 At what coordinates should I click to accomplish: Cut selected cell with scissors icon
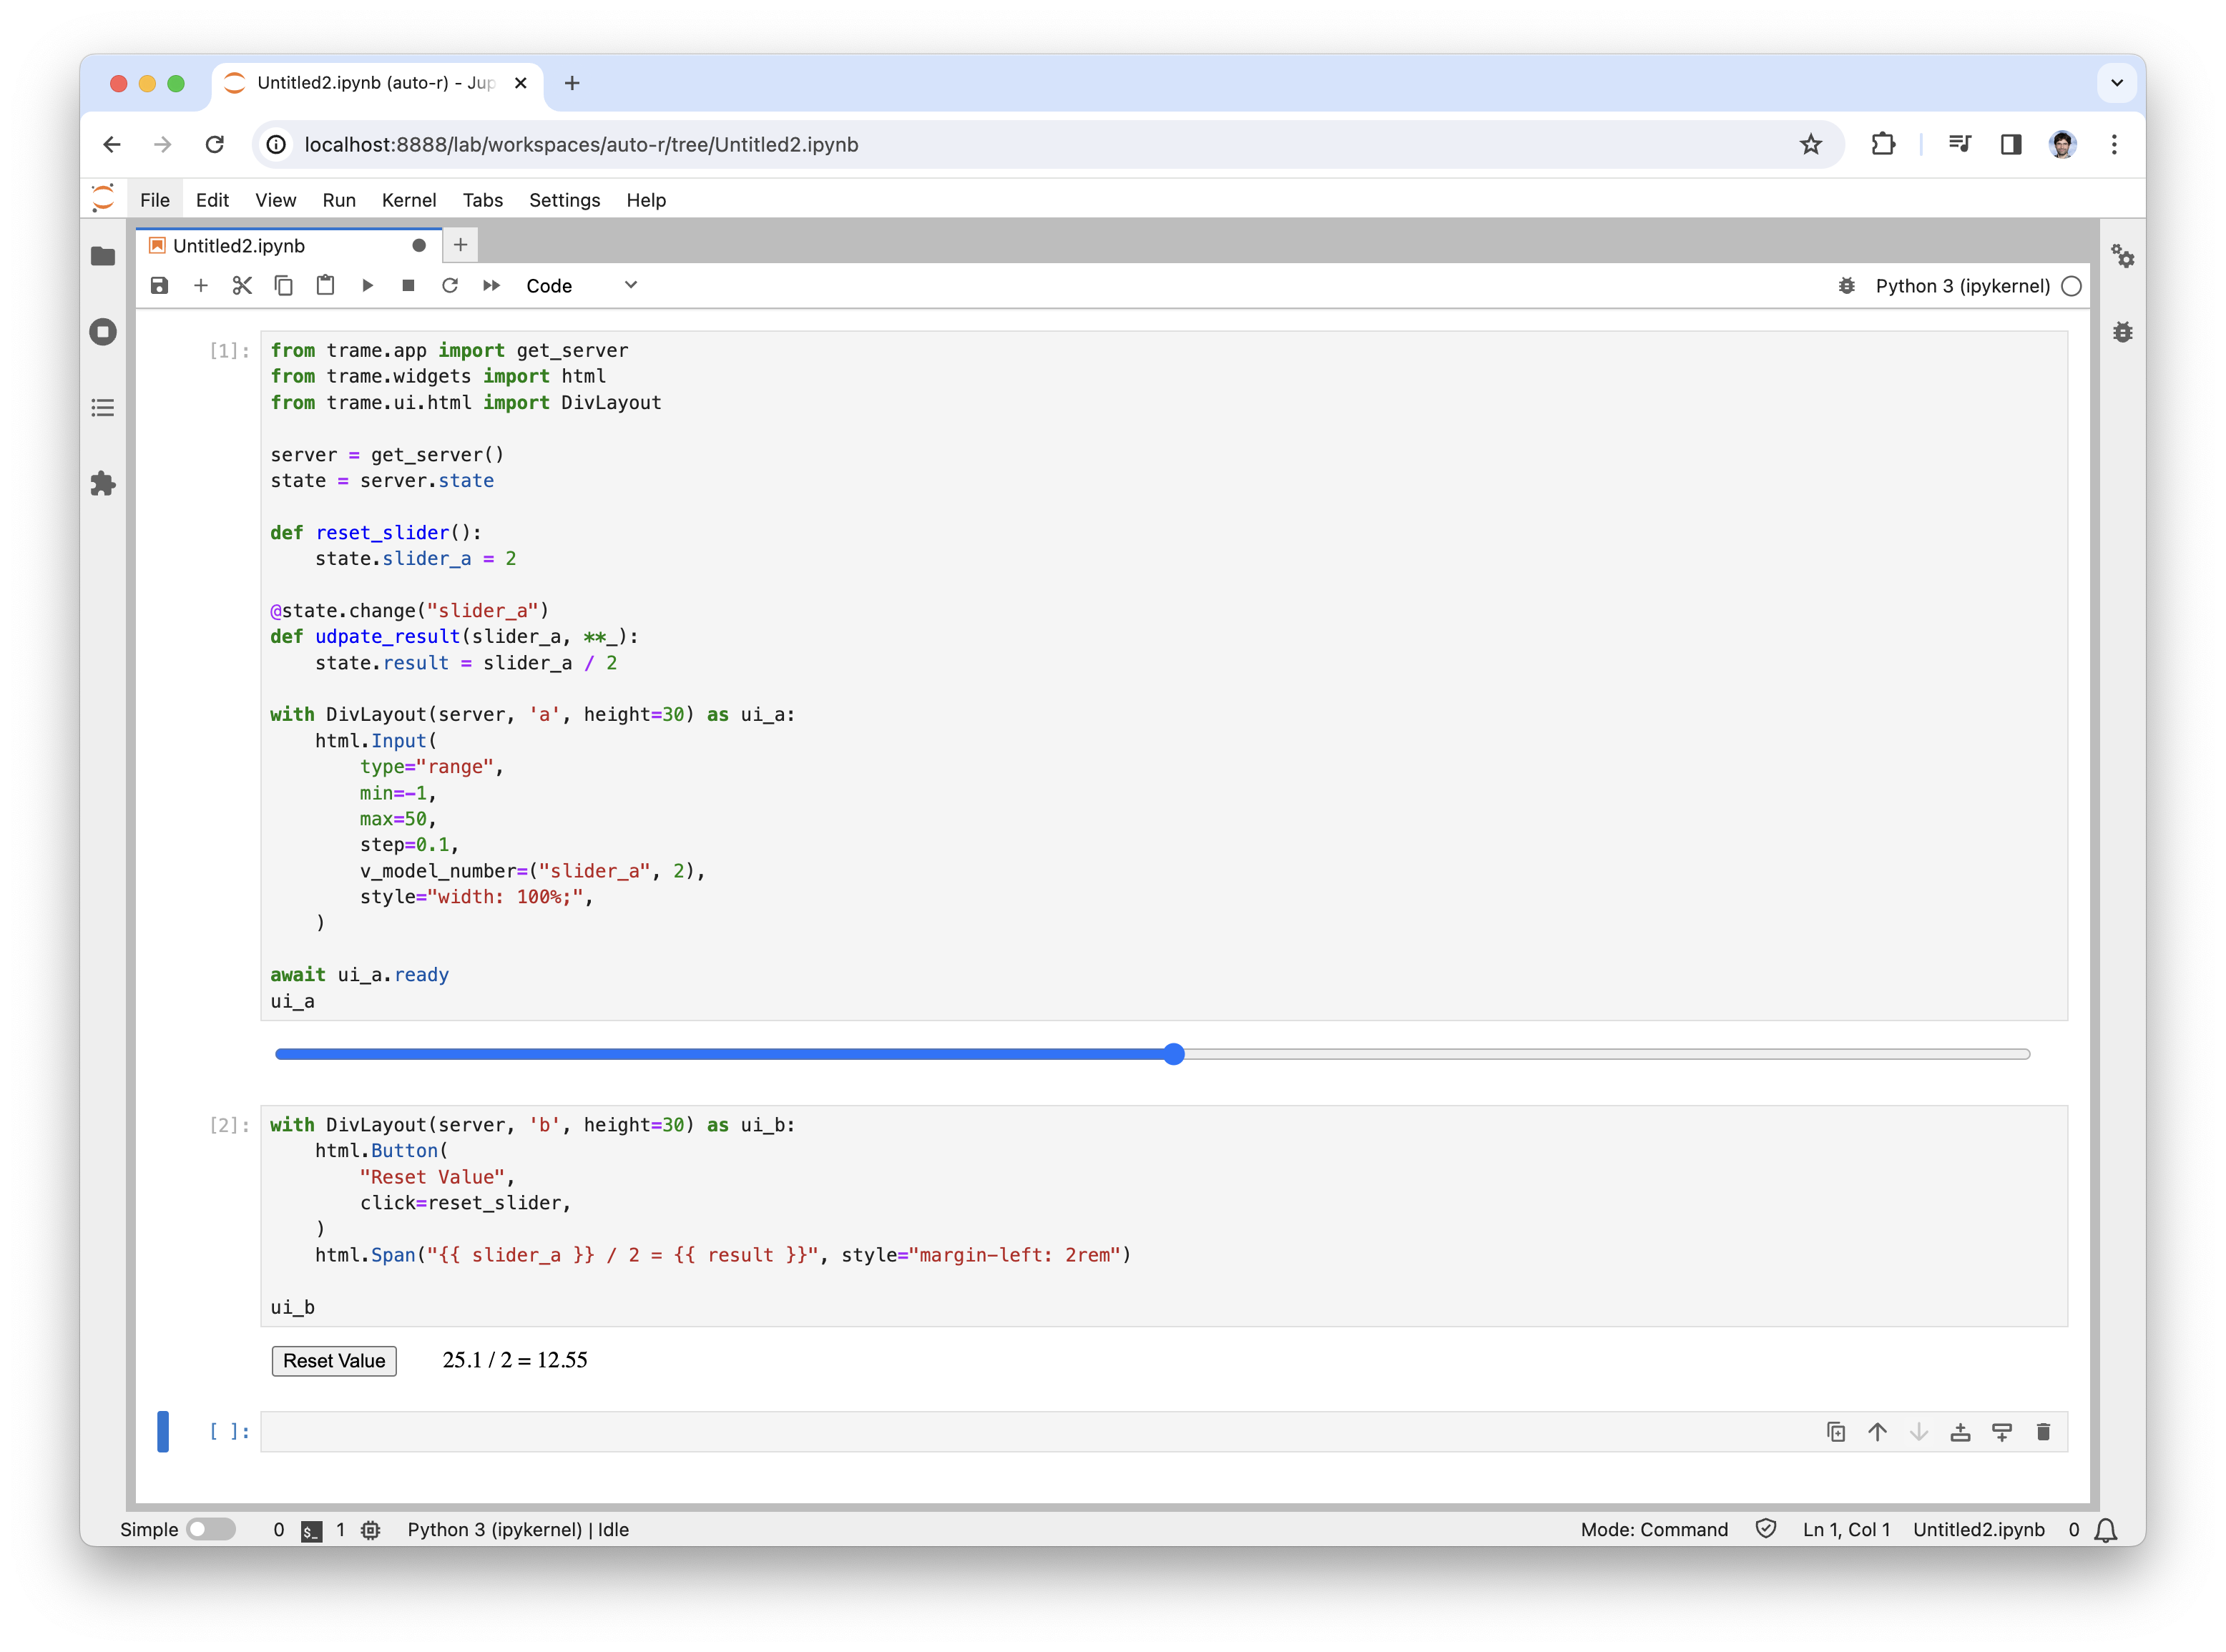pos(242,286)
